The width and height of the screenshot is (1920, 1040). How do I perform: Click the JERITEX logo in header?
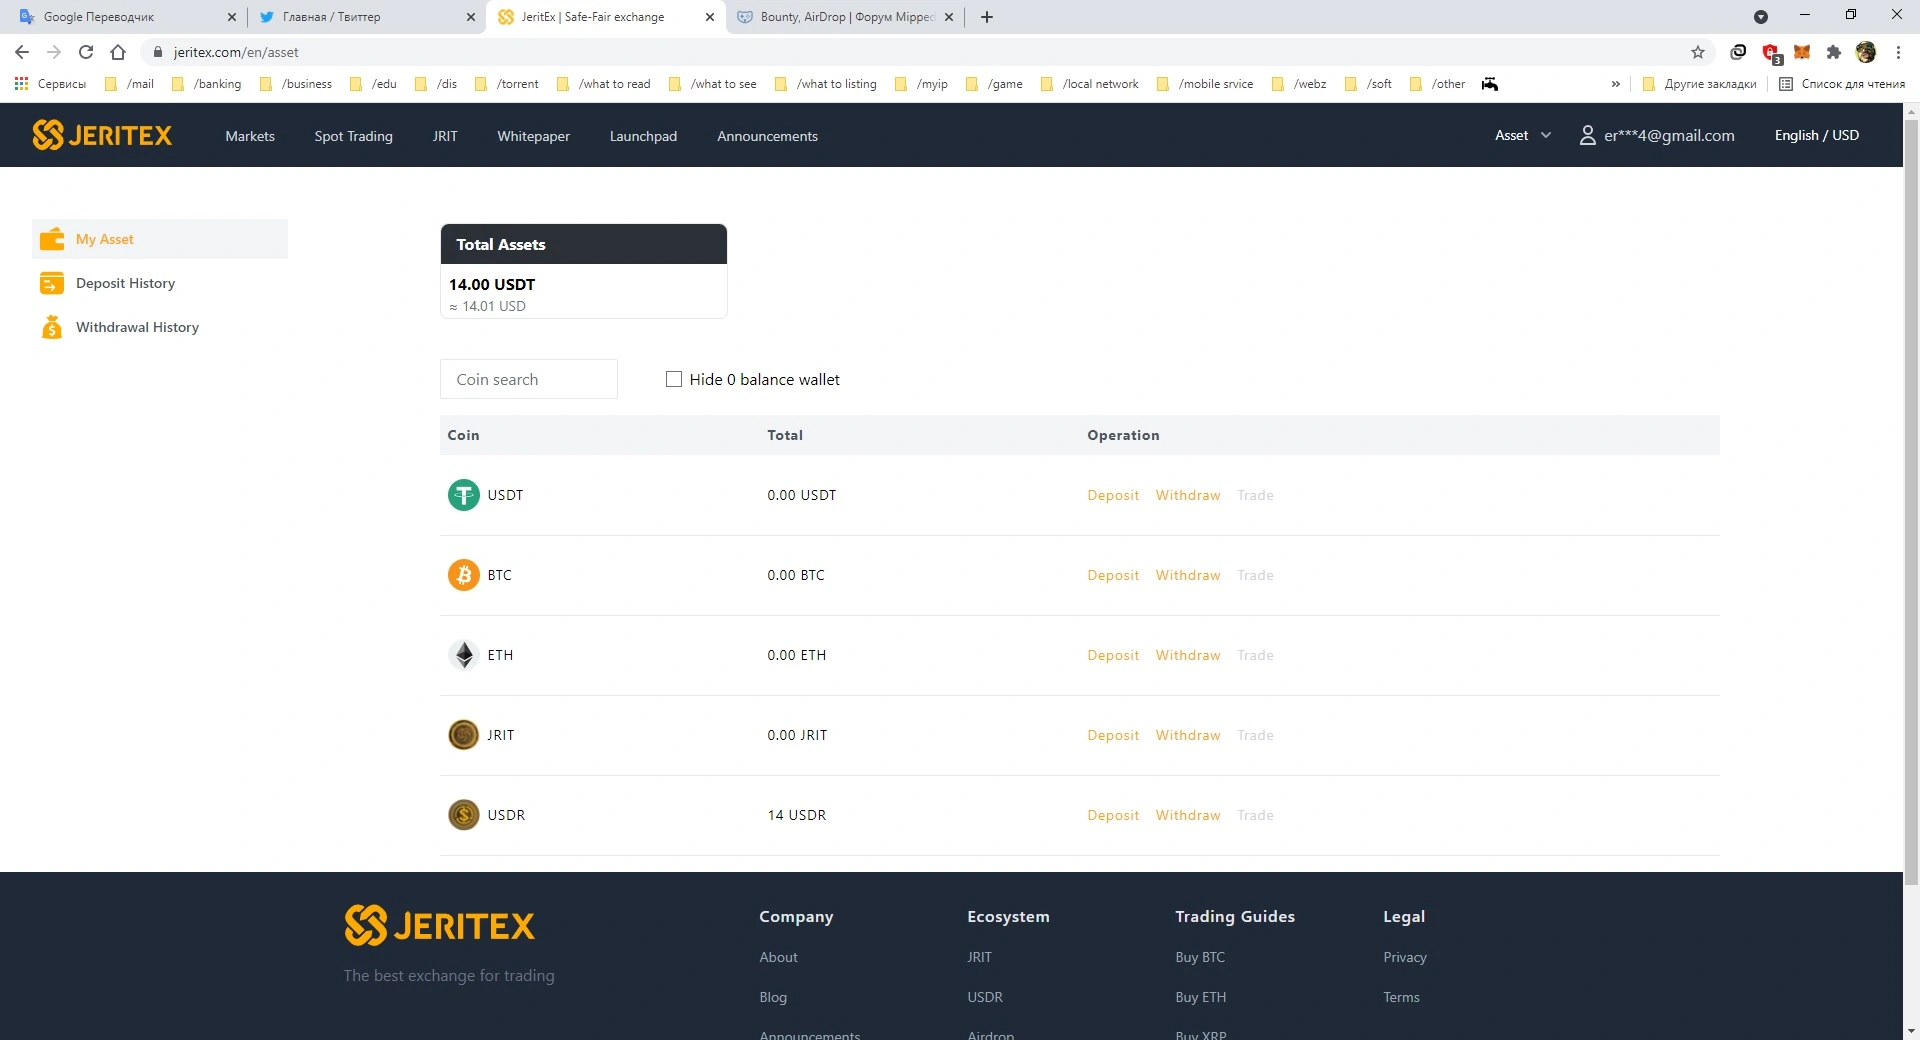[x=102, y=135]
